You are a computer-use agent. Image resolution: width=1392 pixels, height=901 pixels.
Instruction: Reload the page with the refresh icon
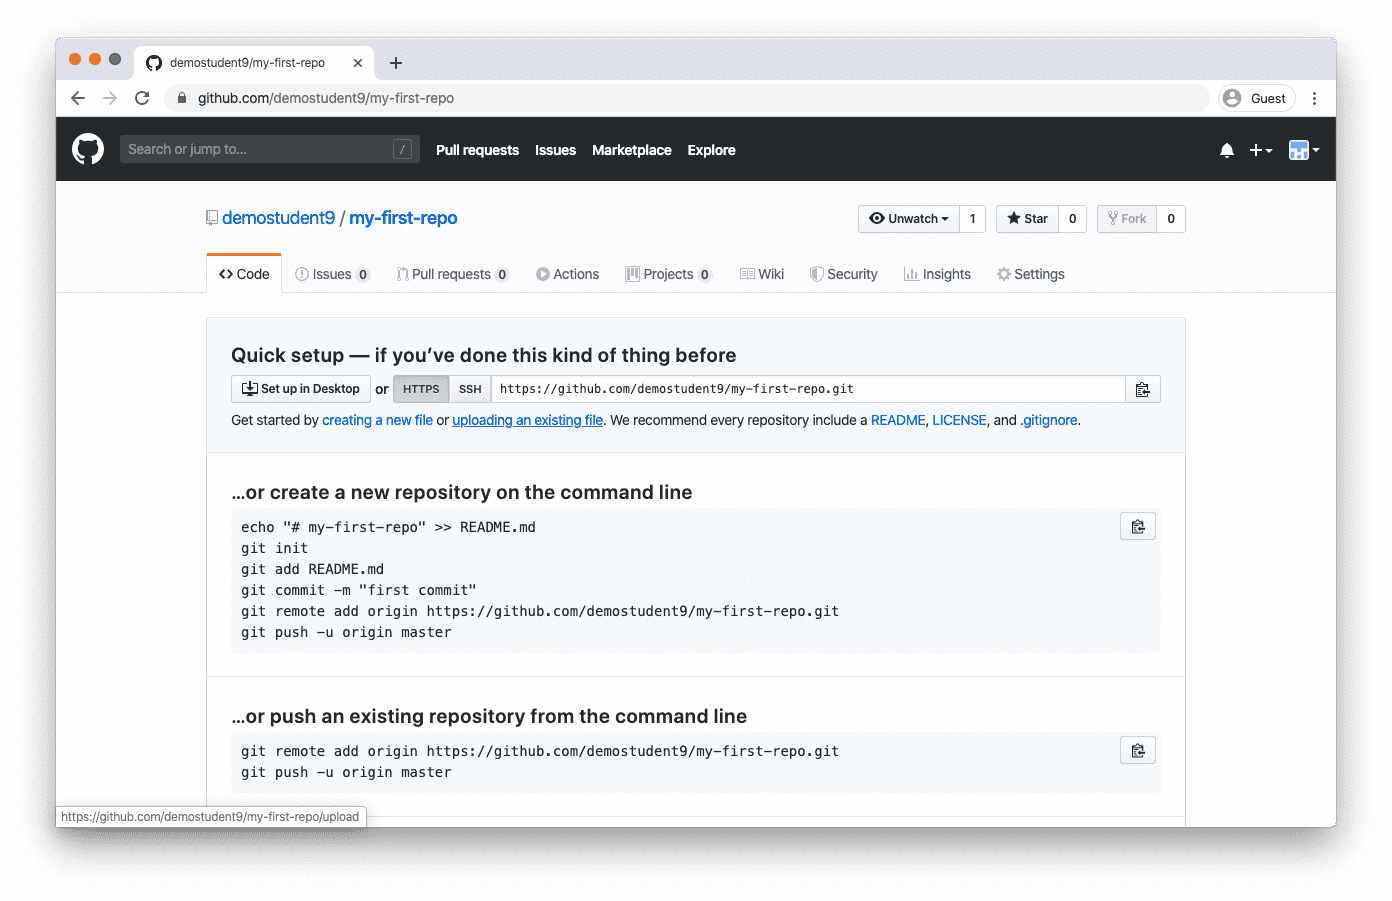coord(142,98)
